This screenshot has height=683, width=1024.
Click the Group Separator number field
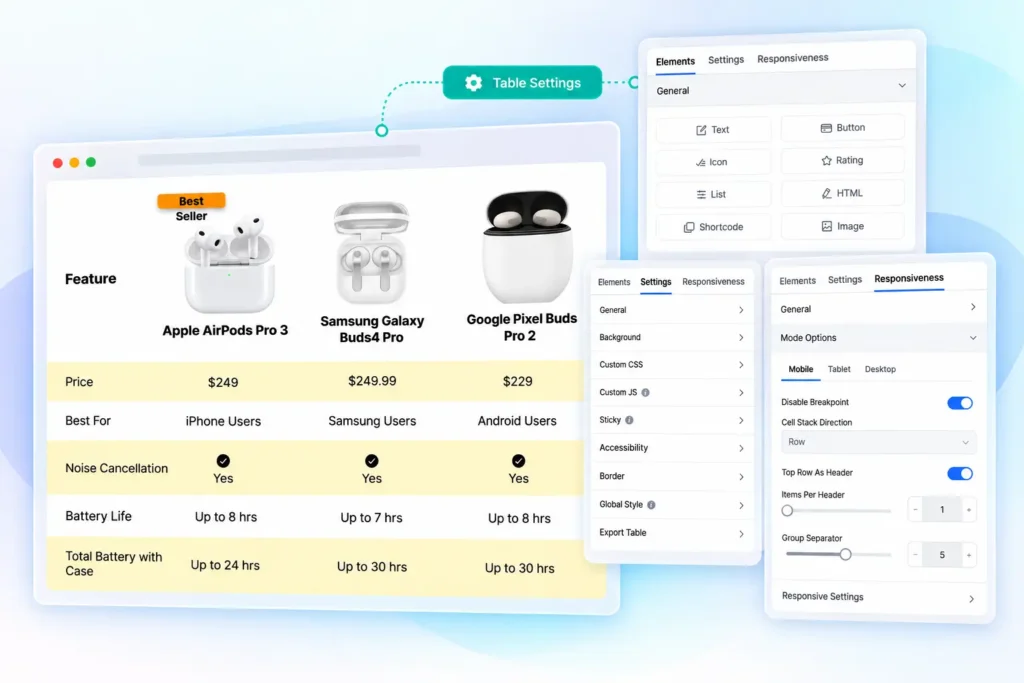coord(942,554)
